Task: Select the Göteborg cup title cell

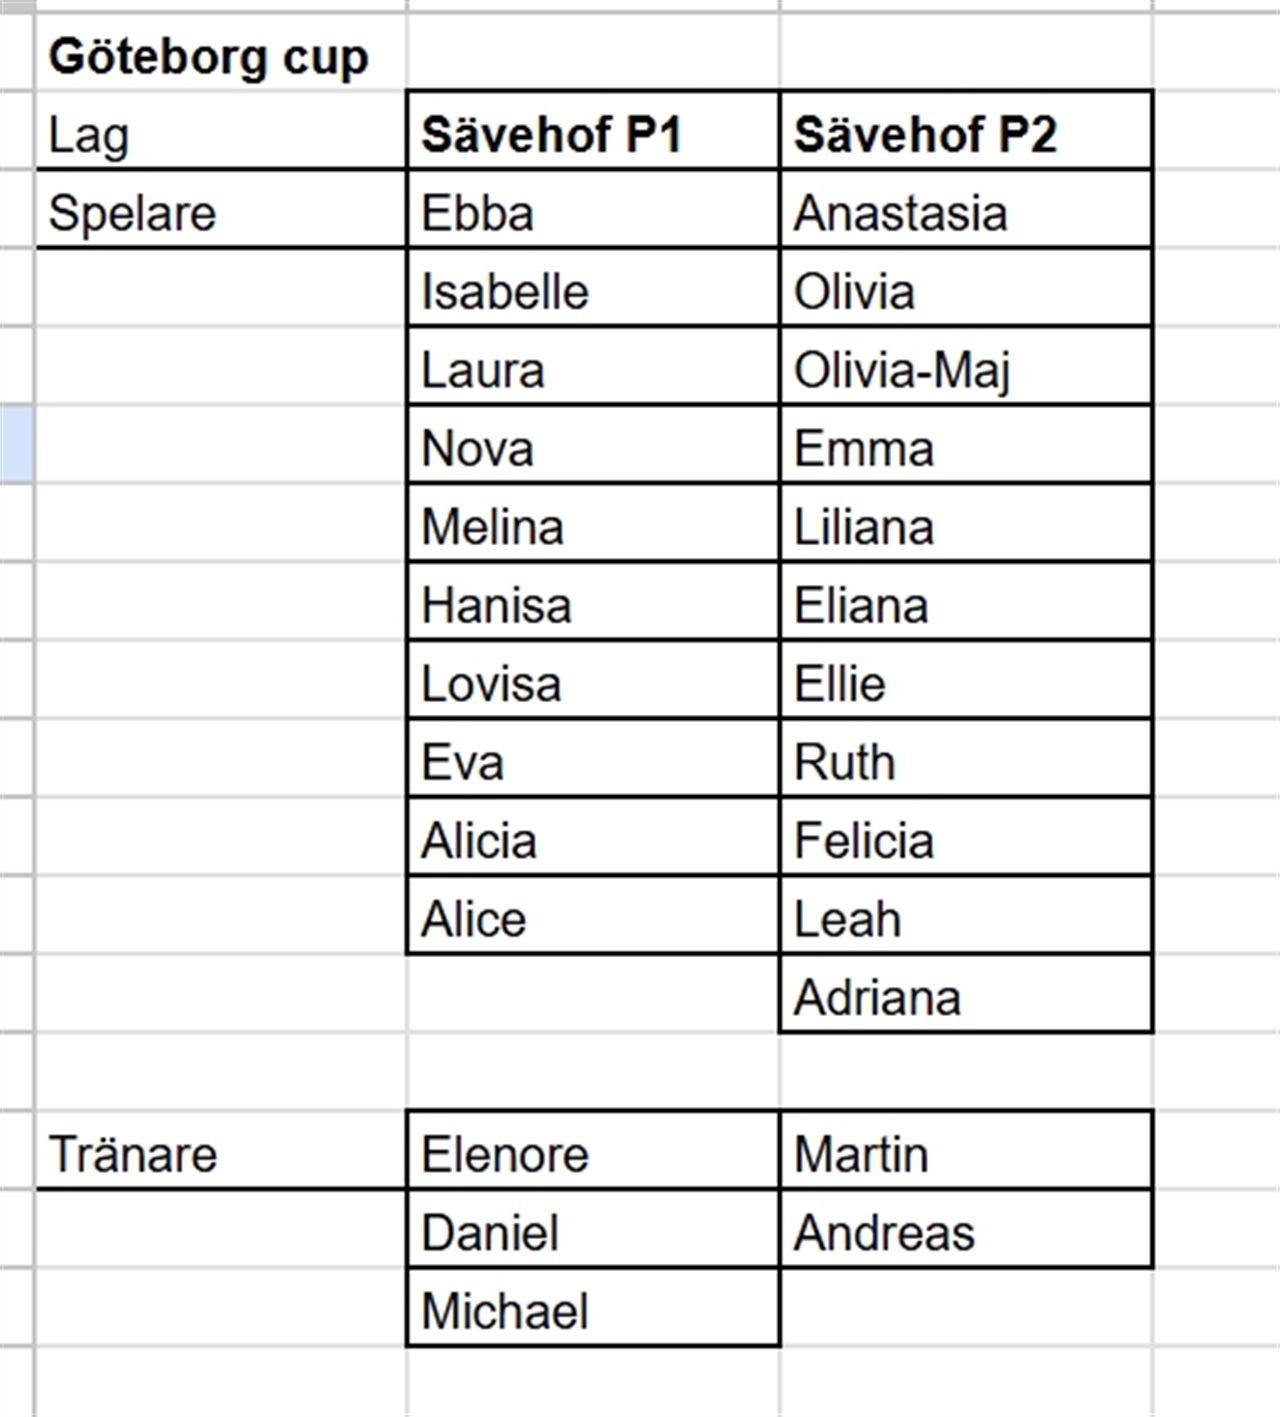Action: pyautogui.click(x=220, y=54)
